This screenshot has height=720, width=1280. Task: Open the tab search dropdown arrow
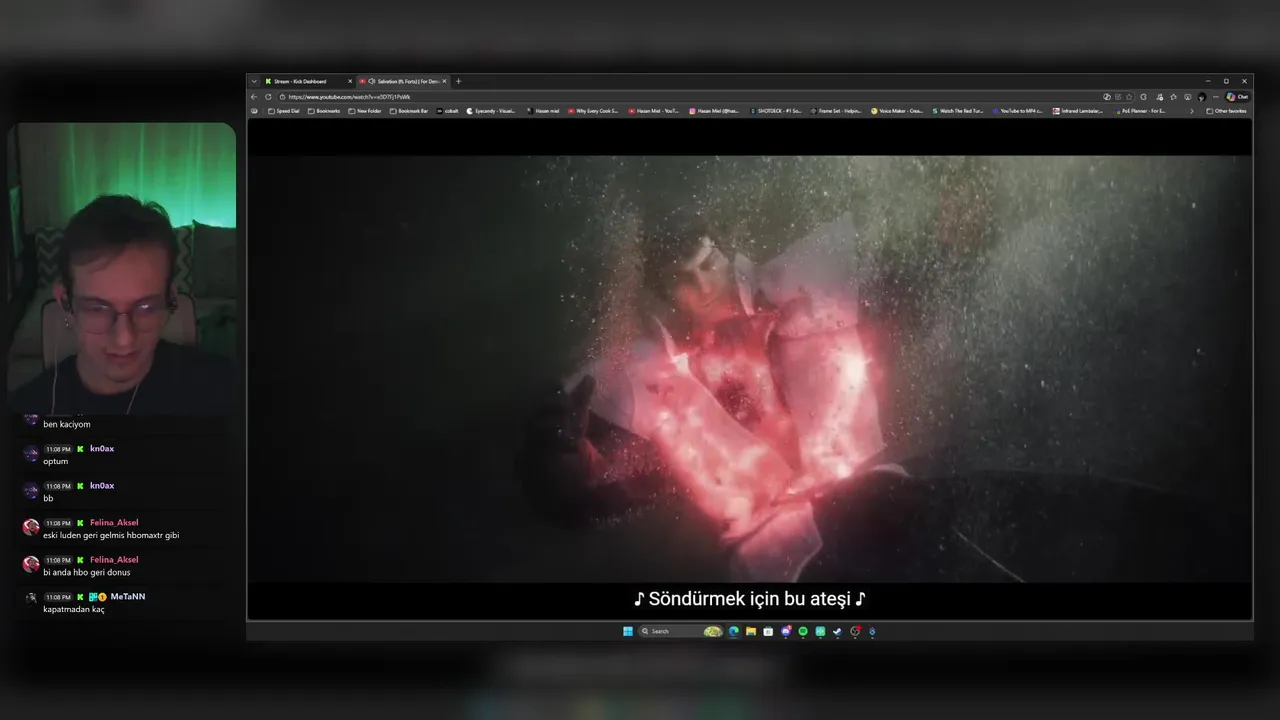(254, 81)
